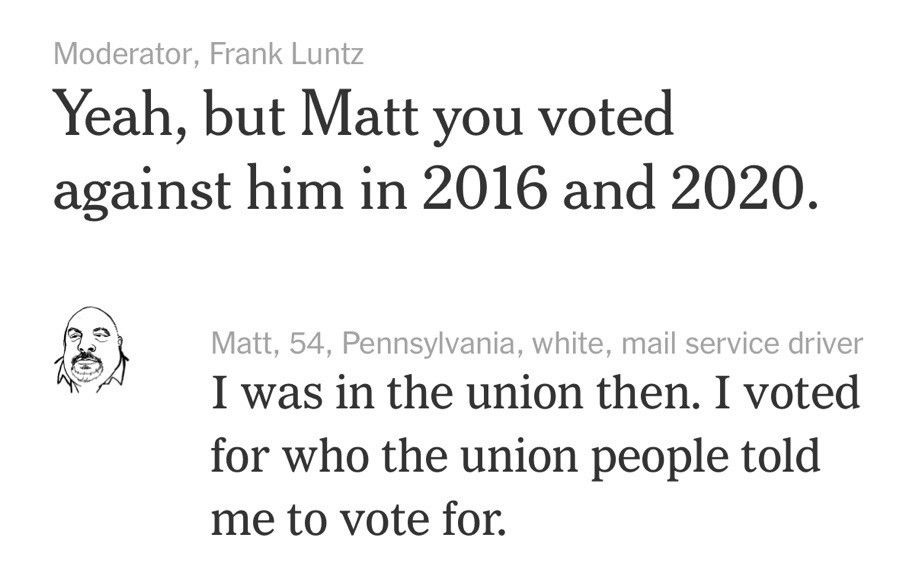This screenshot has height=582, width=919.
Task: Select the line "for who the union people told"
Action: (x=515, y=456)
